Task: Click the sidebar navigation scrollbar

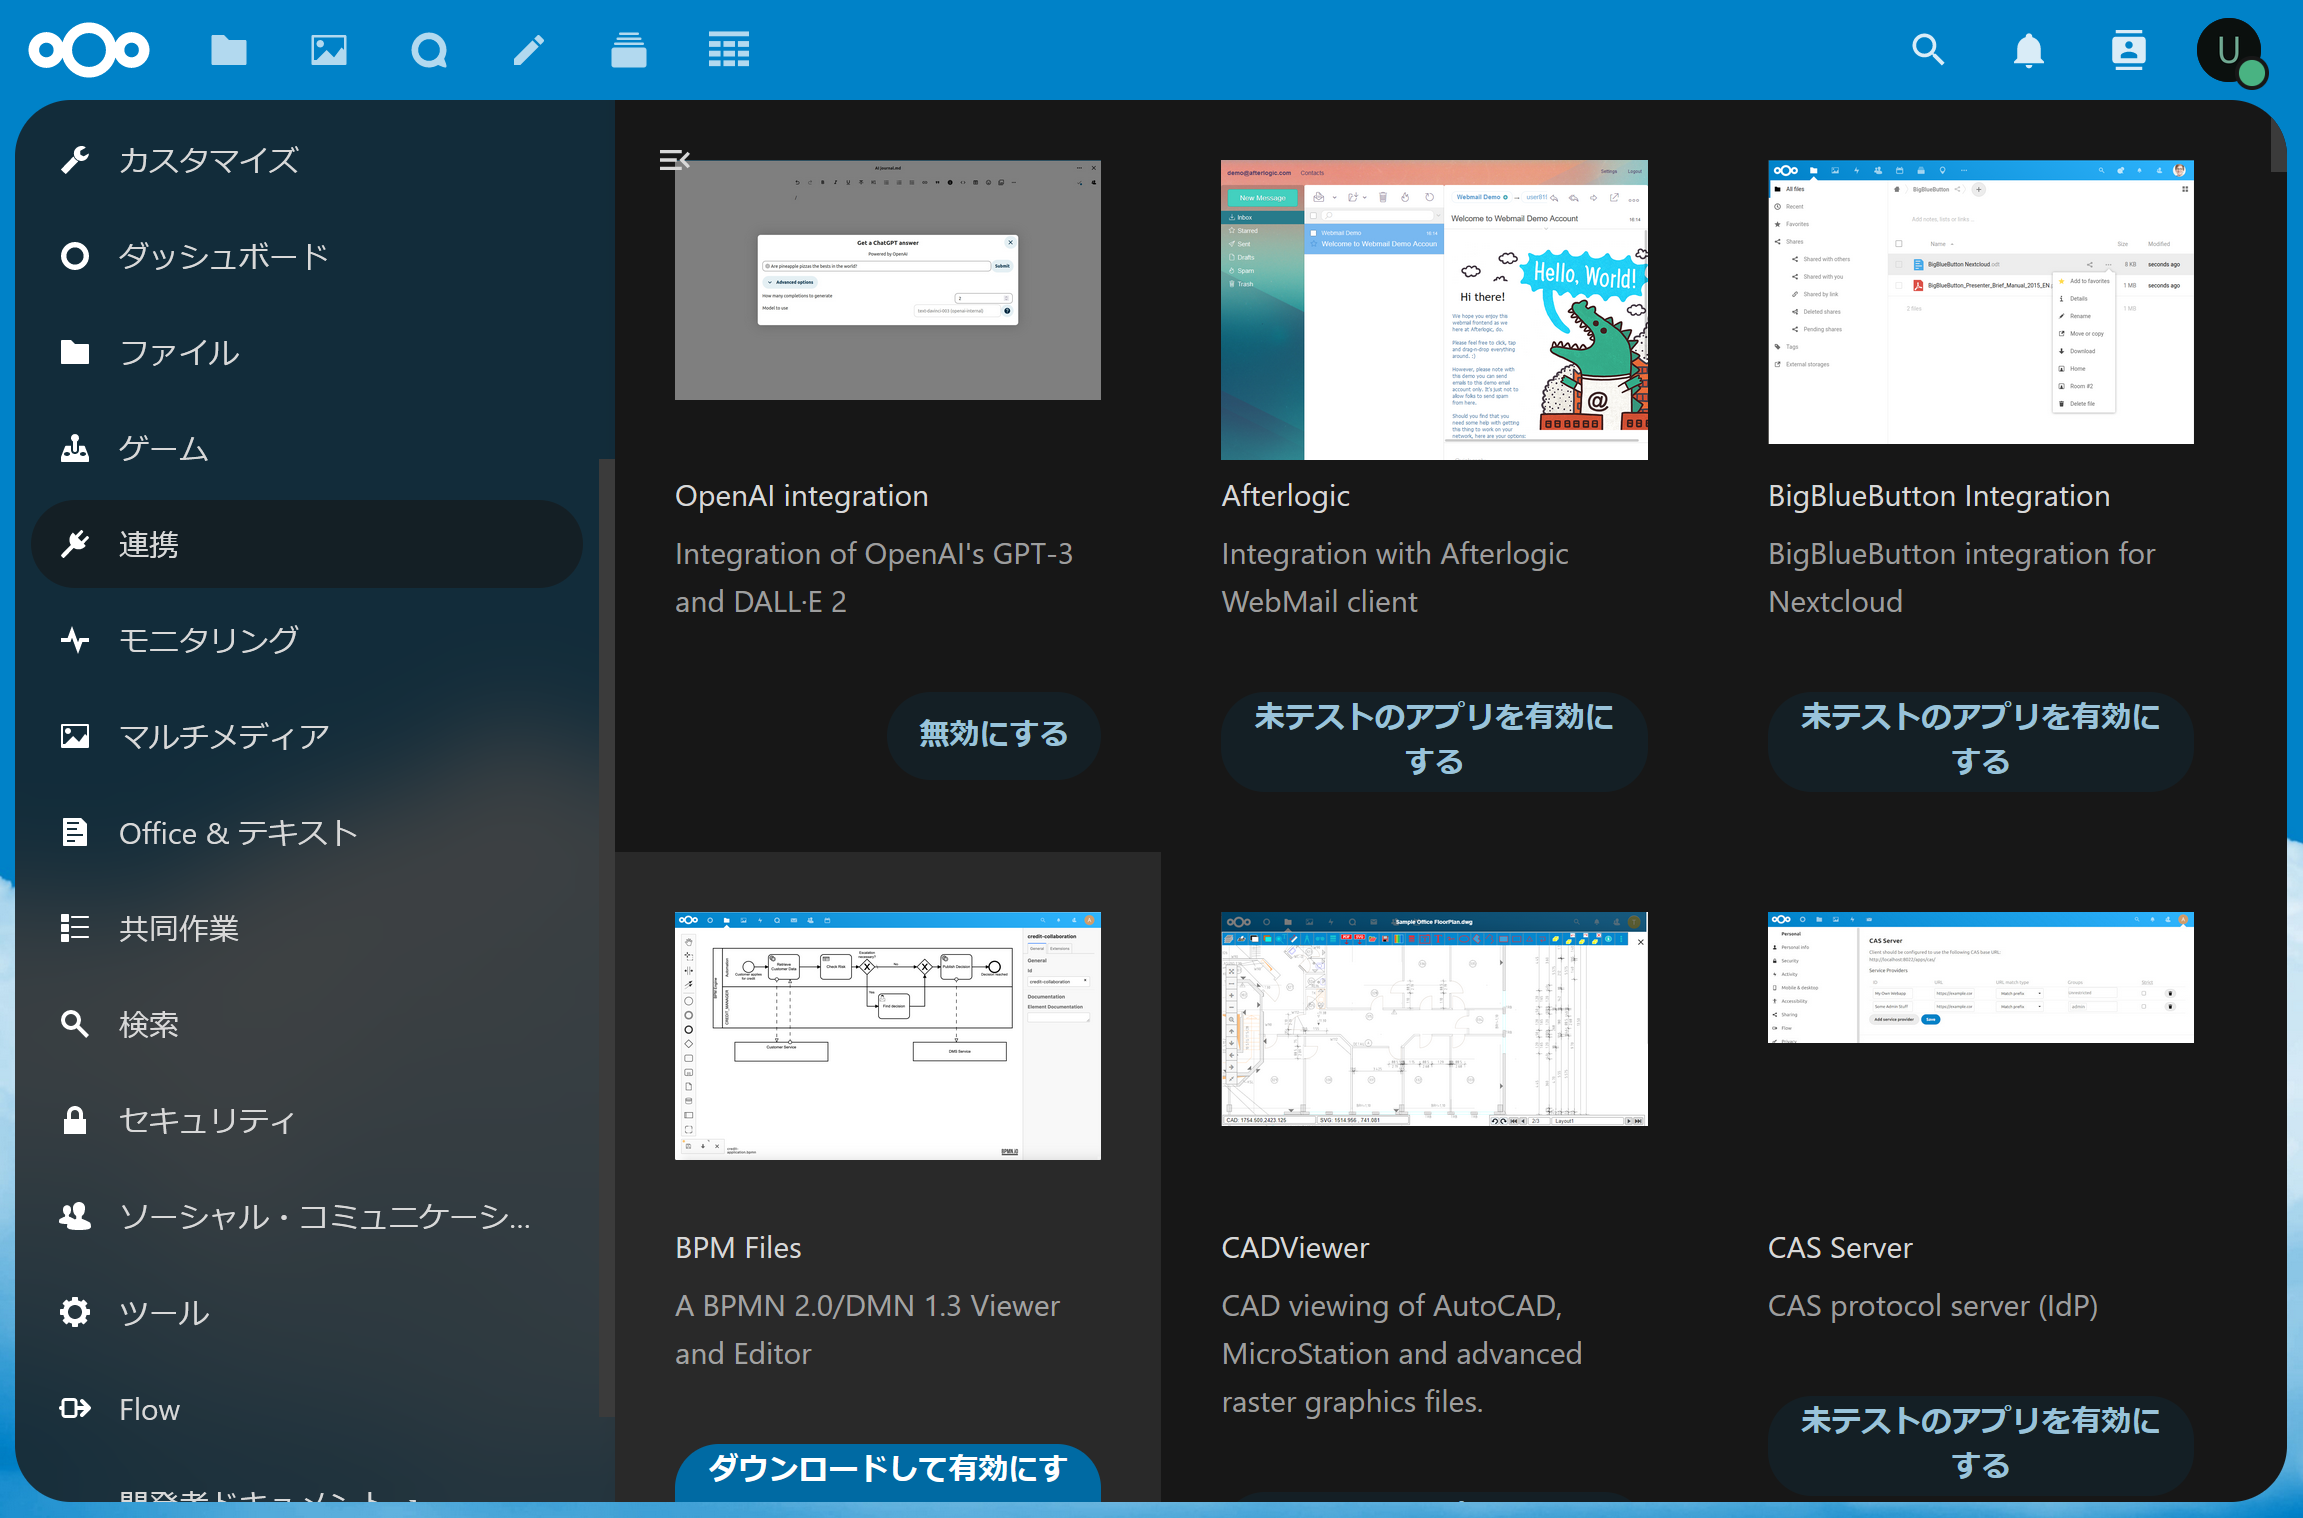Action: click(x=605, y=936)
